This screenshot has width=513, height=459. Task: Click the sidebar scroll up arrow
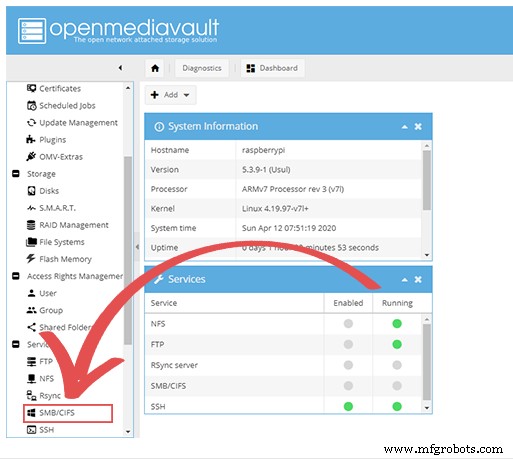128,88
